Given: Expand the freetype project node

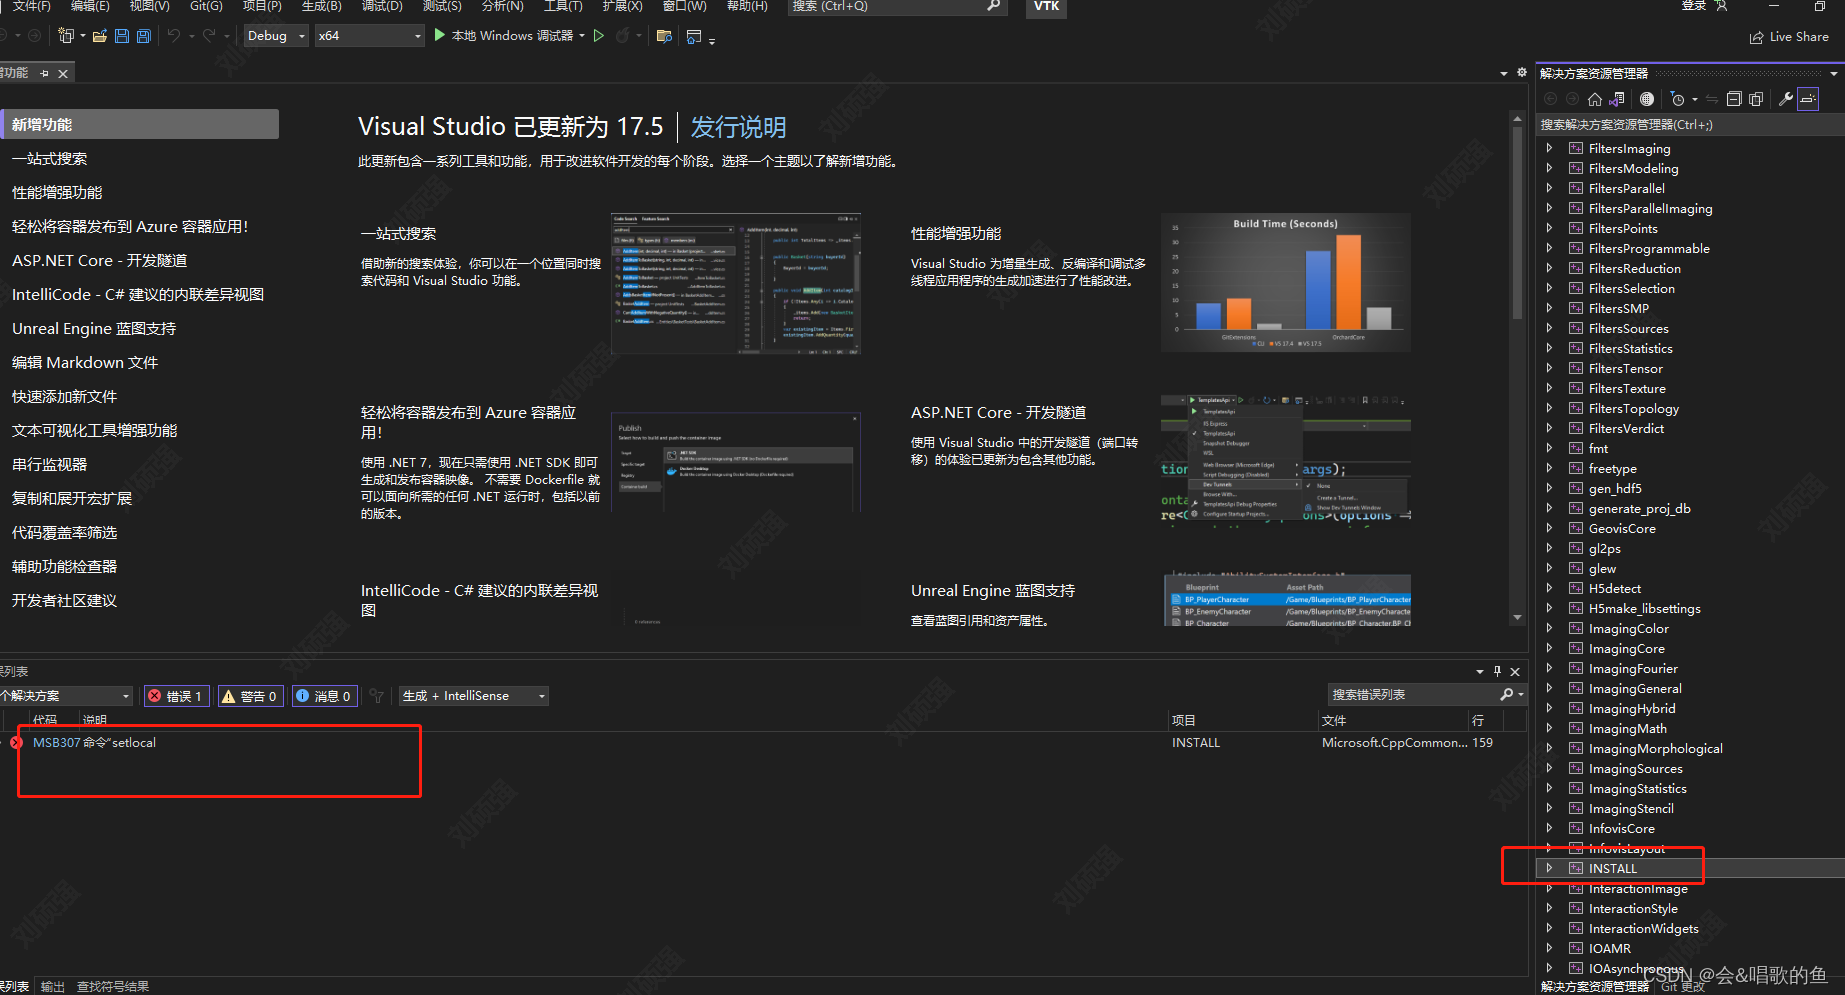Looking at the screenshot, I should point(1550,468).
